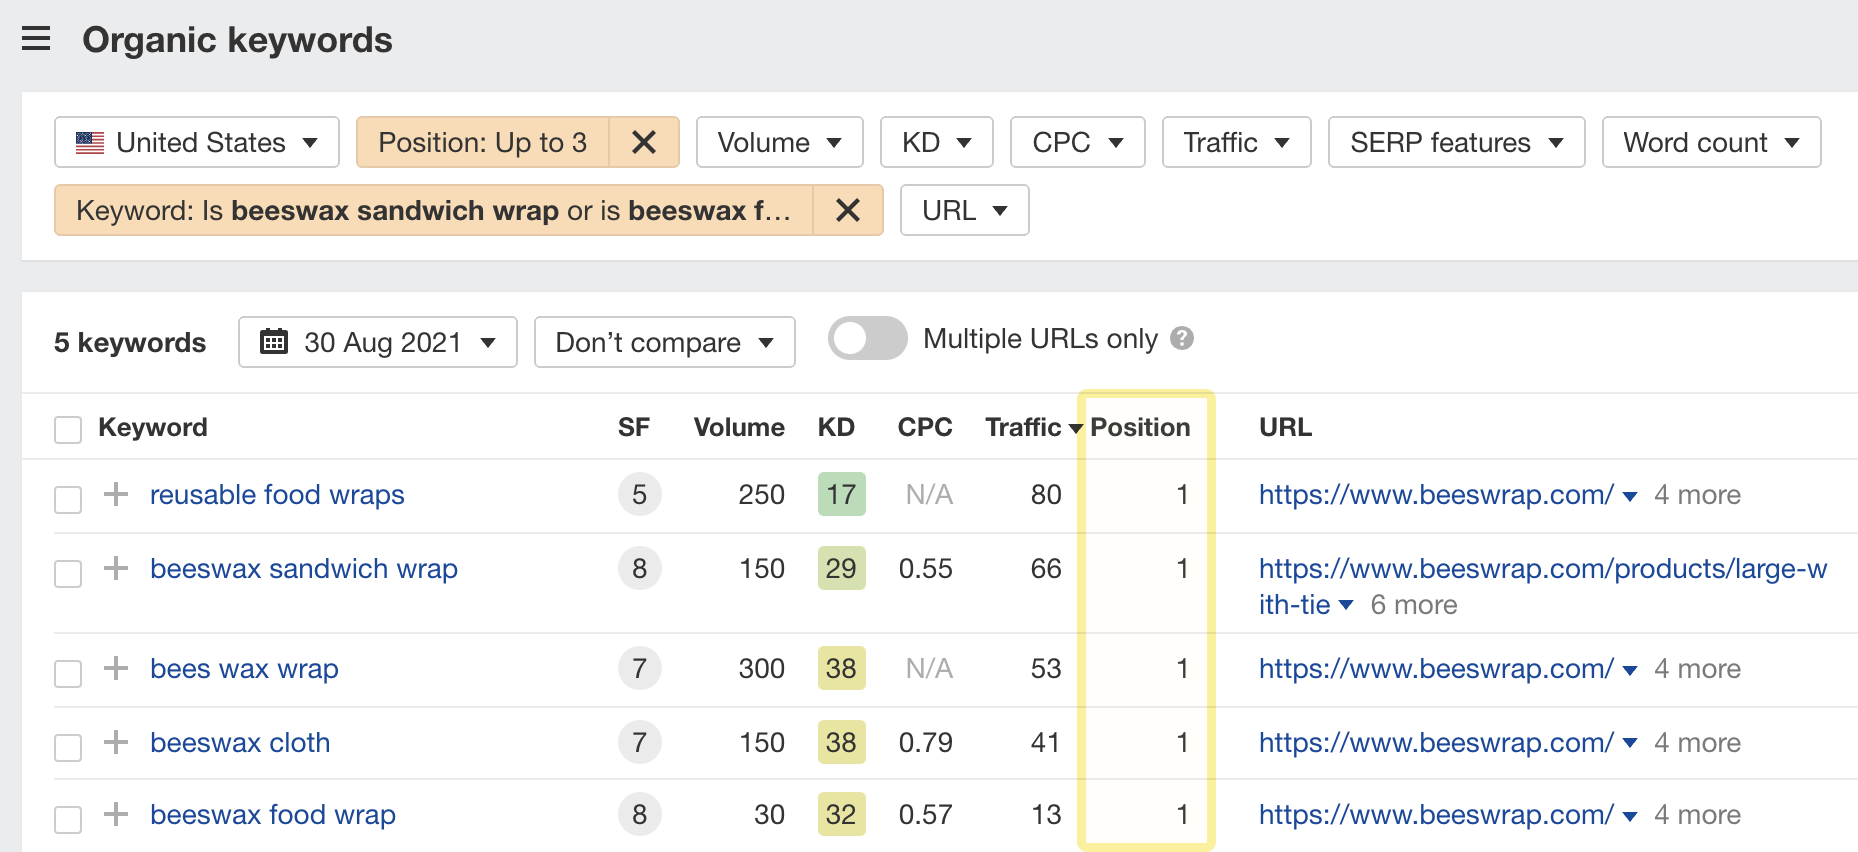This screenshot has height=852, width=1858.
Task: Click the KD score 17 badge
Action: (841, 495)
